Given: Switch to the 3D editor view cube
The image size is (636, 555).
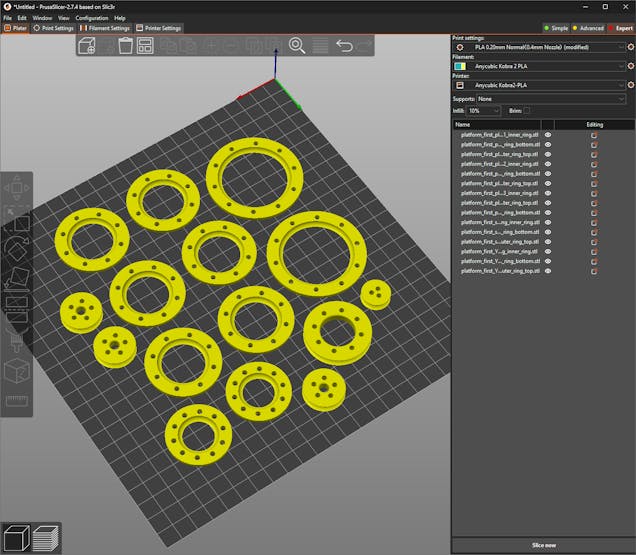Looking at the screenshot, I should click(16, 537).
